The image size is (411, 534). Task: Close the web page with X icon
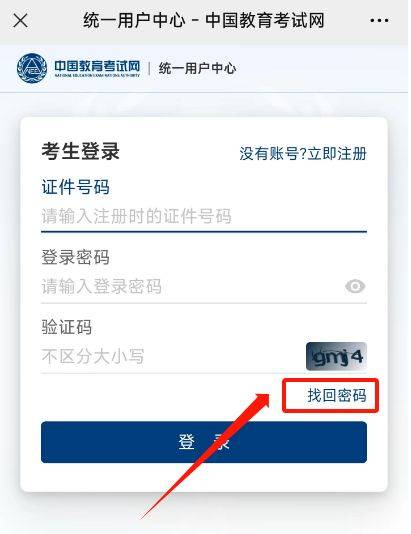[20, 21]
